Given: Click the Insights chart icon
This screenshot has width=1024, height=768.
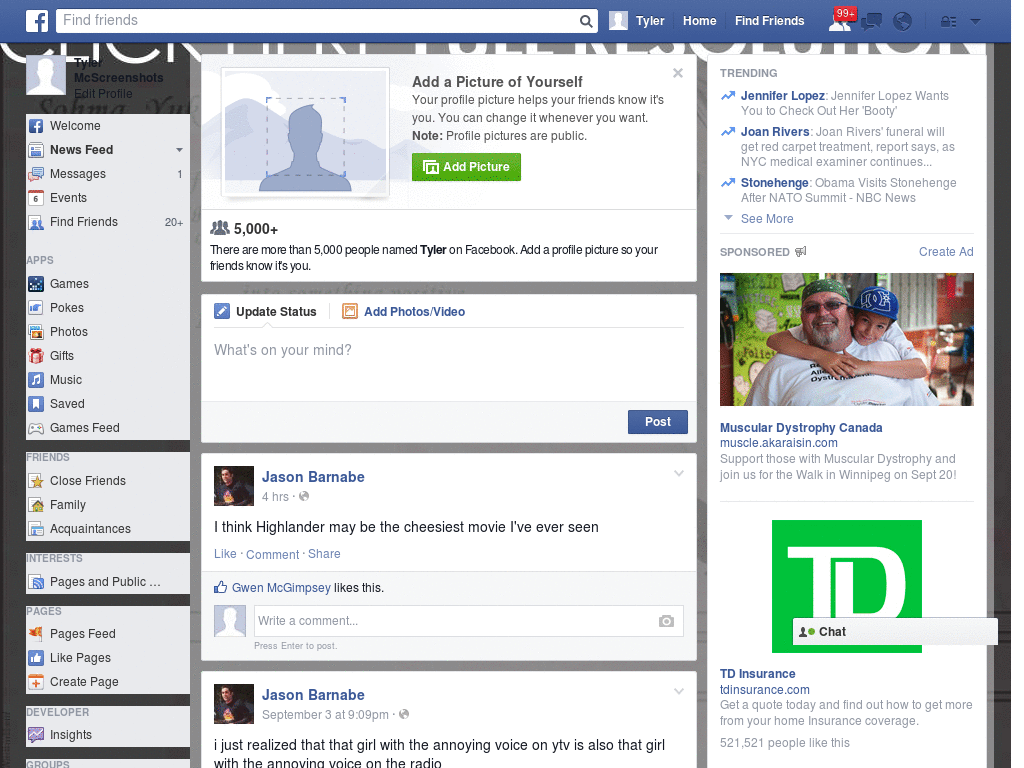Looking at the screenshot, I should [x=37, y=735].
